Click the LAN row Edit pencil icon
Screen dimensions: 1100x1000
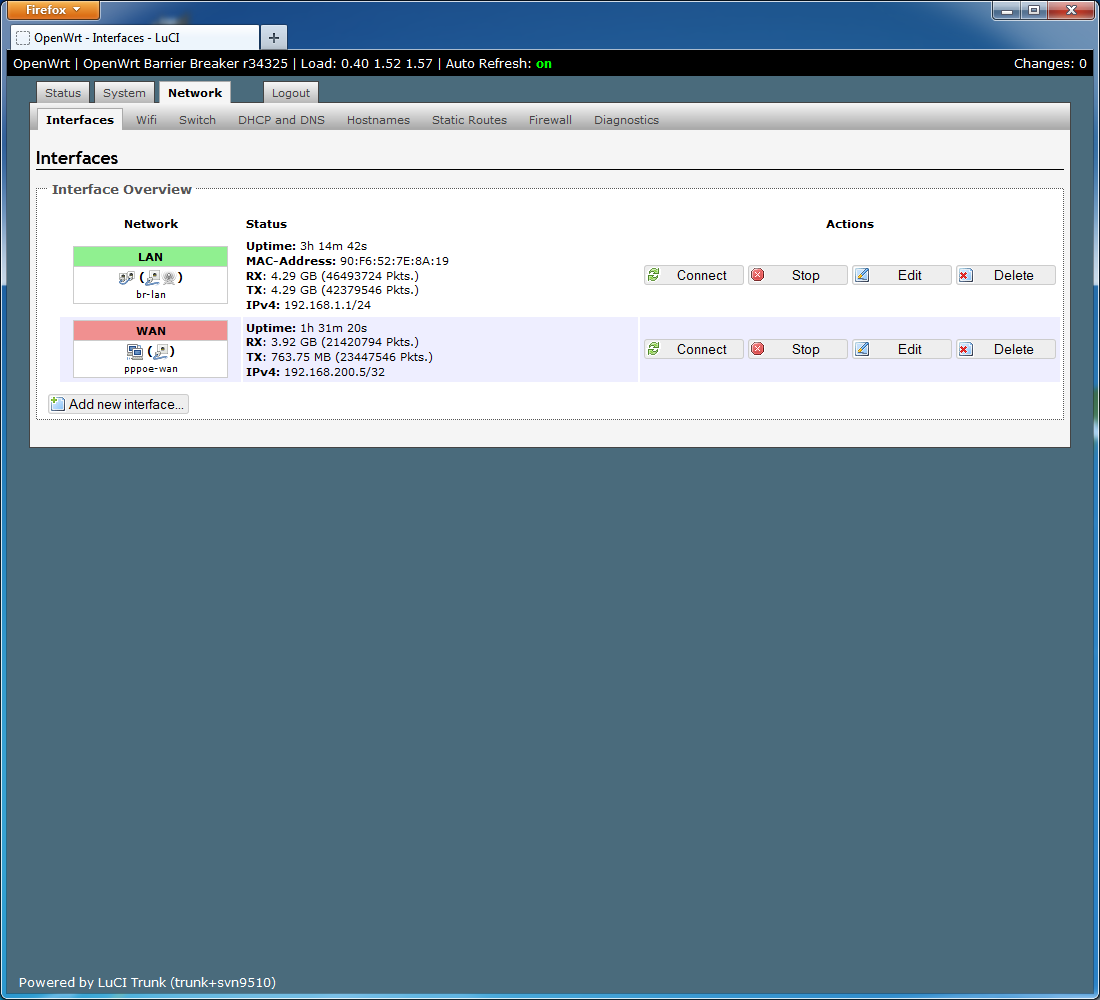862,275
